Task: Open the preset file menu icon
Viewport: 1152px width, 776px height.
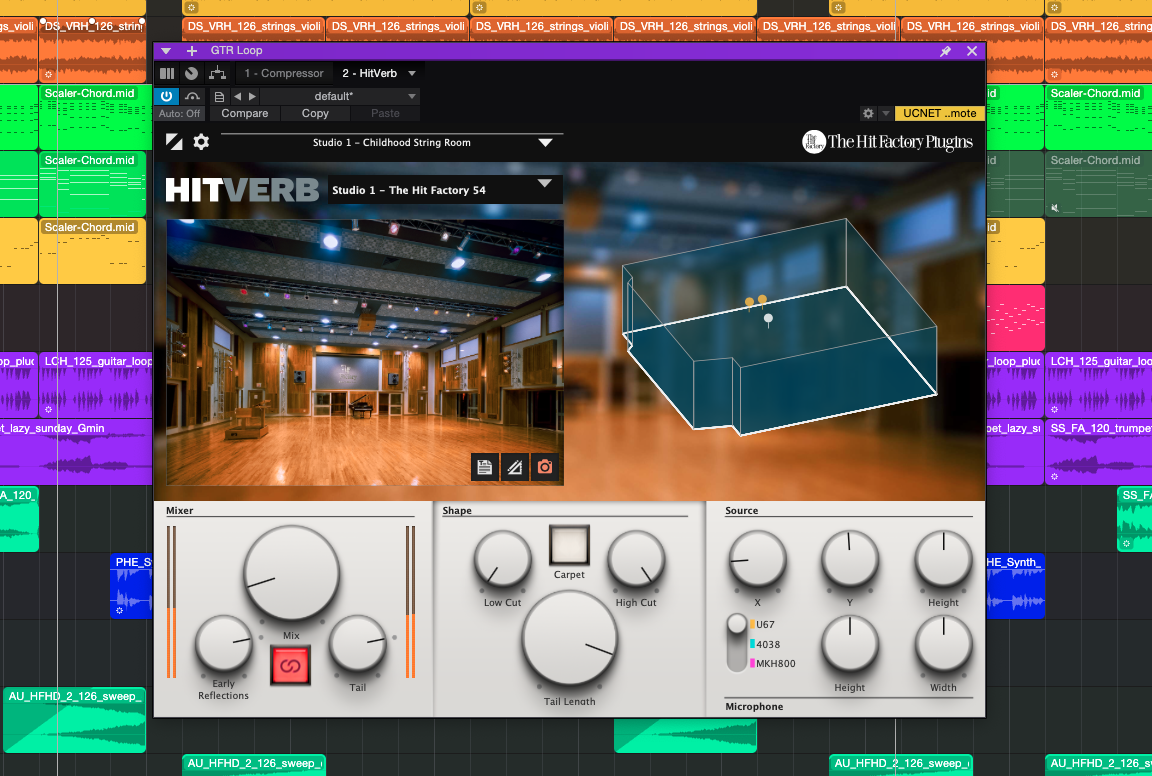Action: click(x=219, y=96)
